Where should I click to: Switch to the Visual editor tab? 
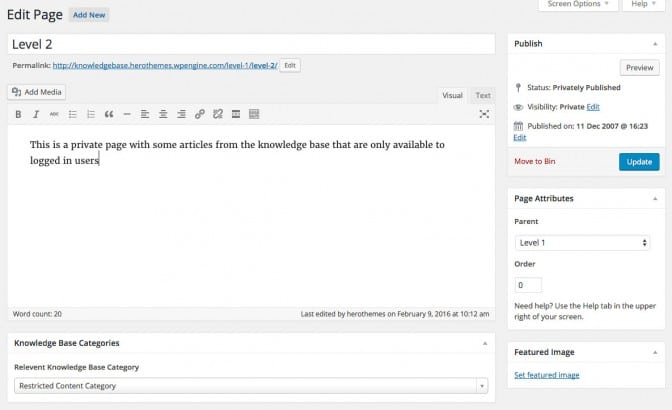point(452,95)
